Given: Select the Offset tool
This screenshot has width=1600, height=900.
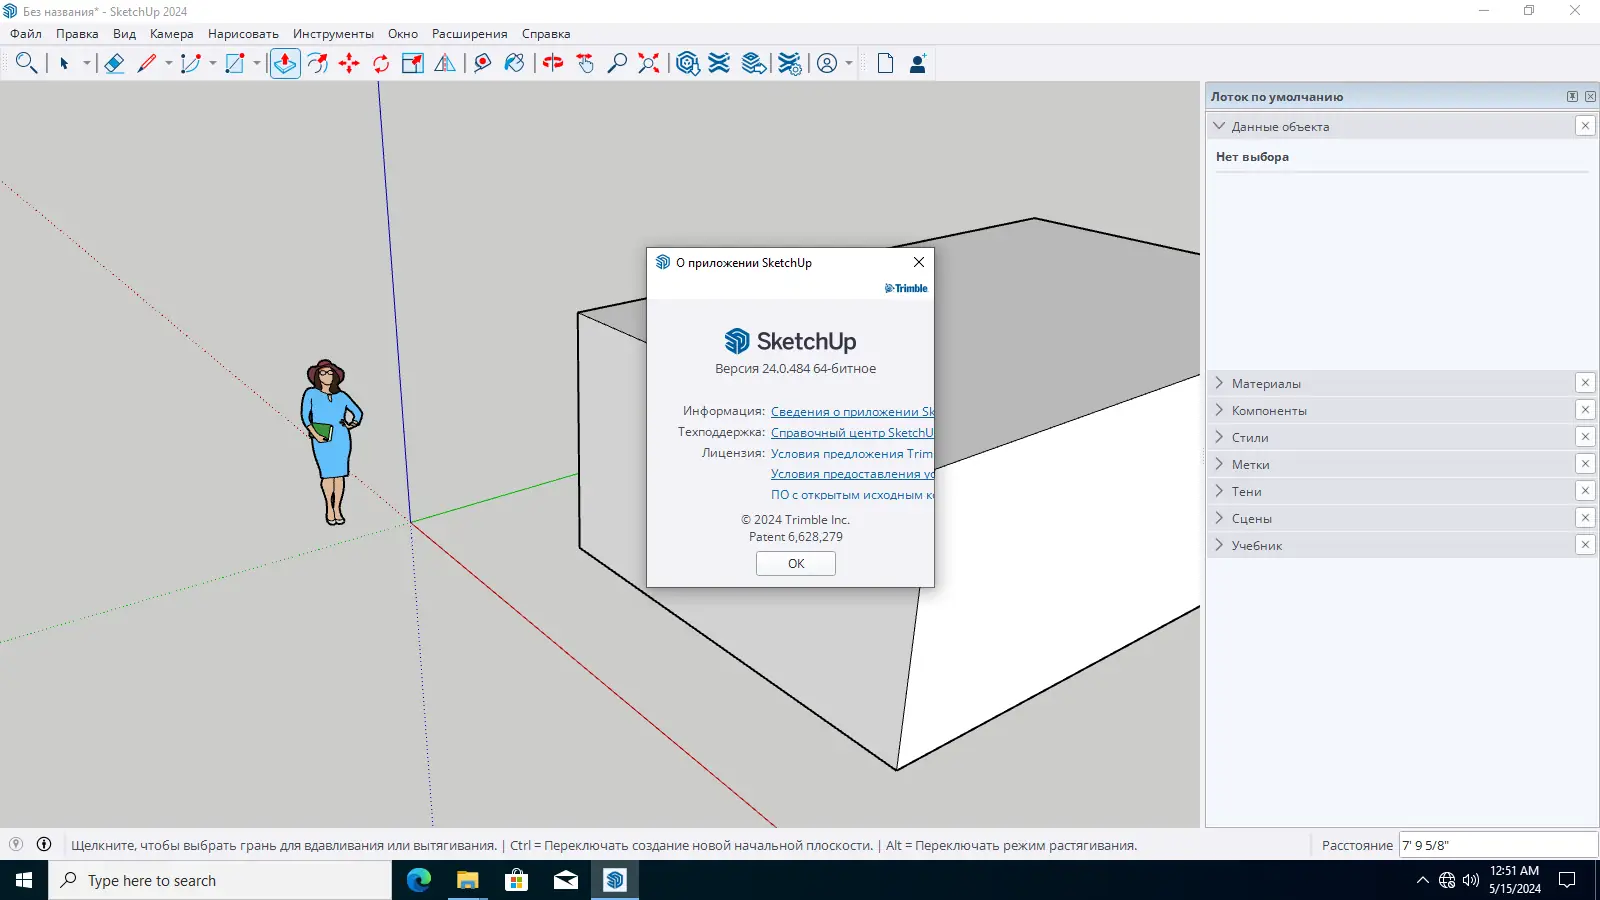Looking at the screenshot, I should point(317,63).
